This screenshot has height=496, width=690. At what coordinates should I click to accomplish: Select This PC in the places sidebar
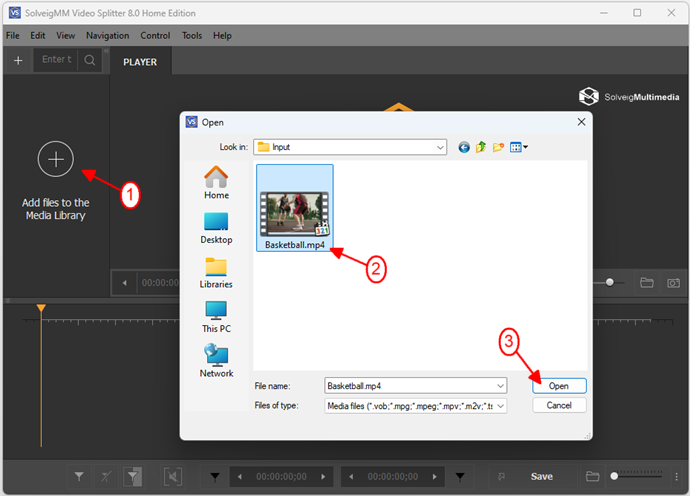tap(216, 317)
